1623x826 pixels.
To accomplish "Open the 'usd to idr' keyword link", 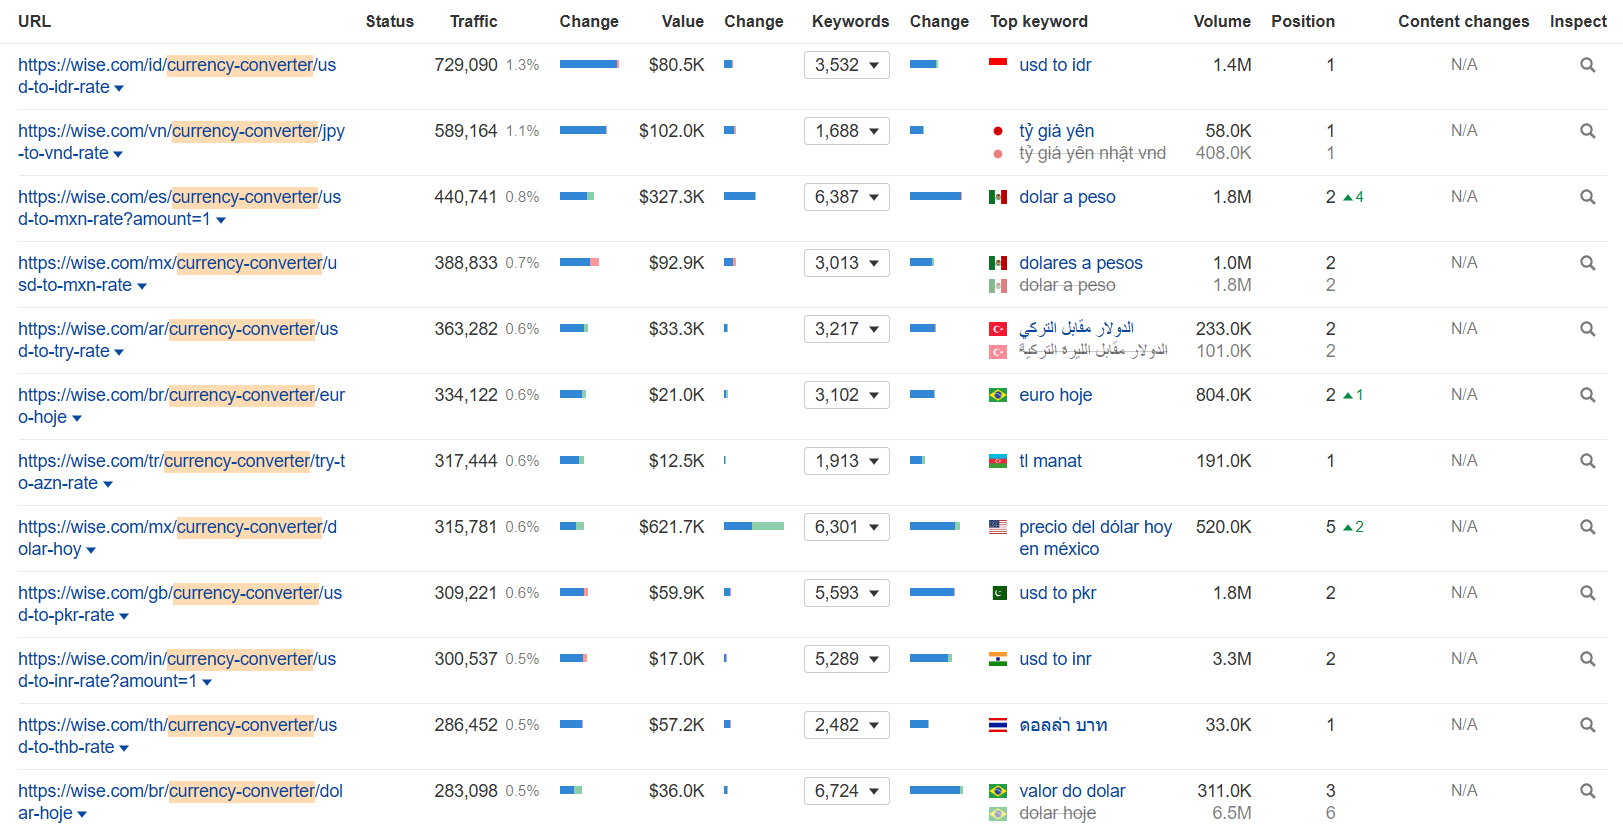I will (1055, 65).
